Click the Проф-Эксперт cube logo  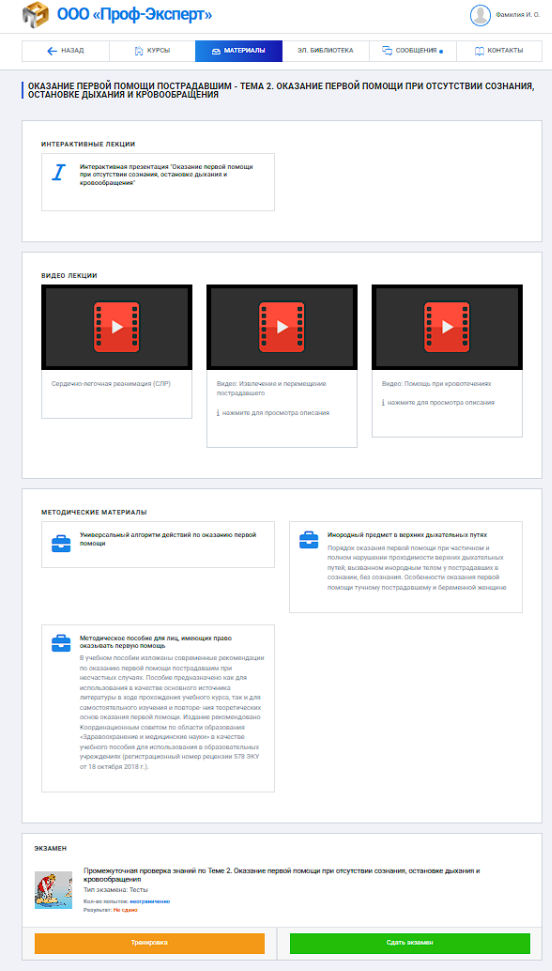36,15
